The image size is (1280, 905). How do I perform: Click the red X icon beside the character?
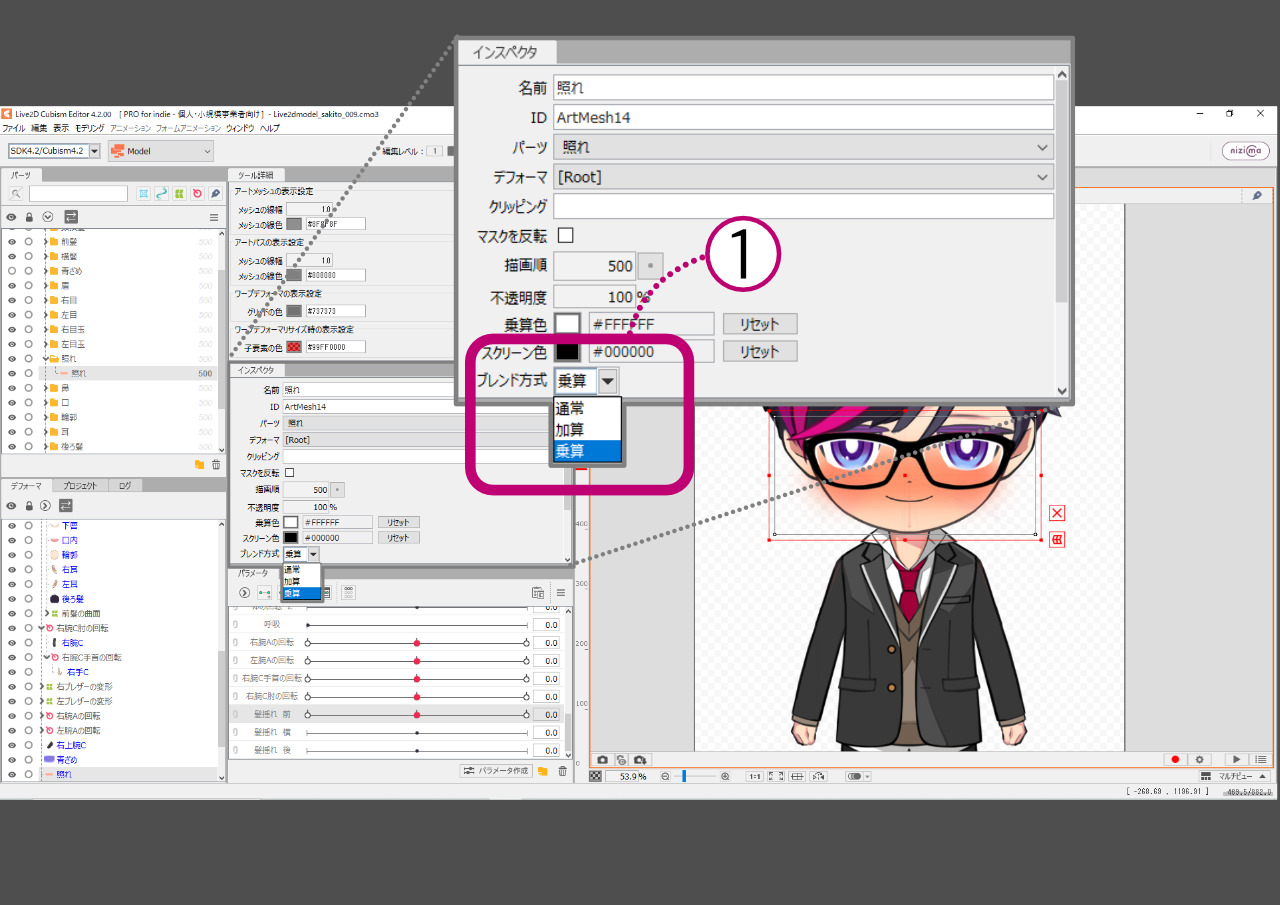[x=1057, y=513]
